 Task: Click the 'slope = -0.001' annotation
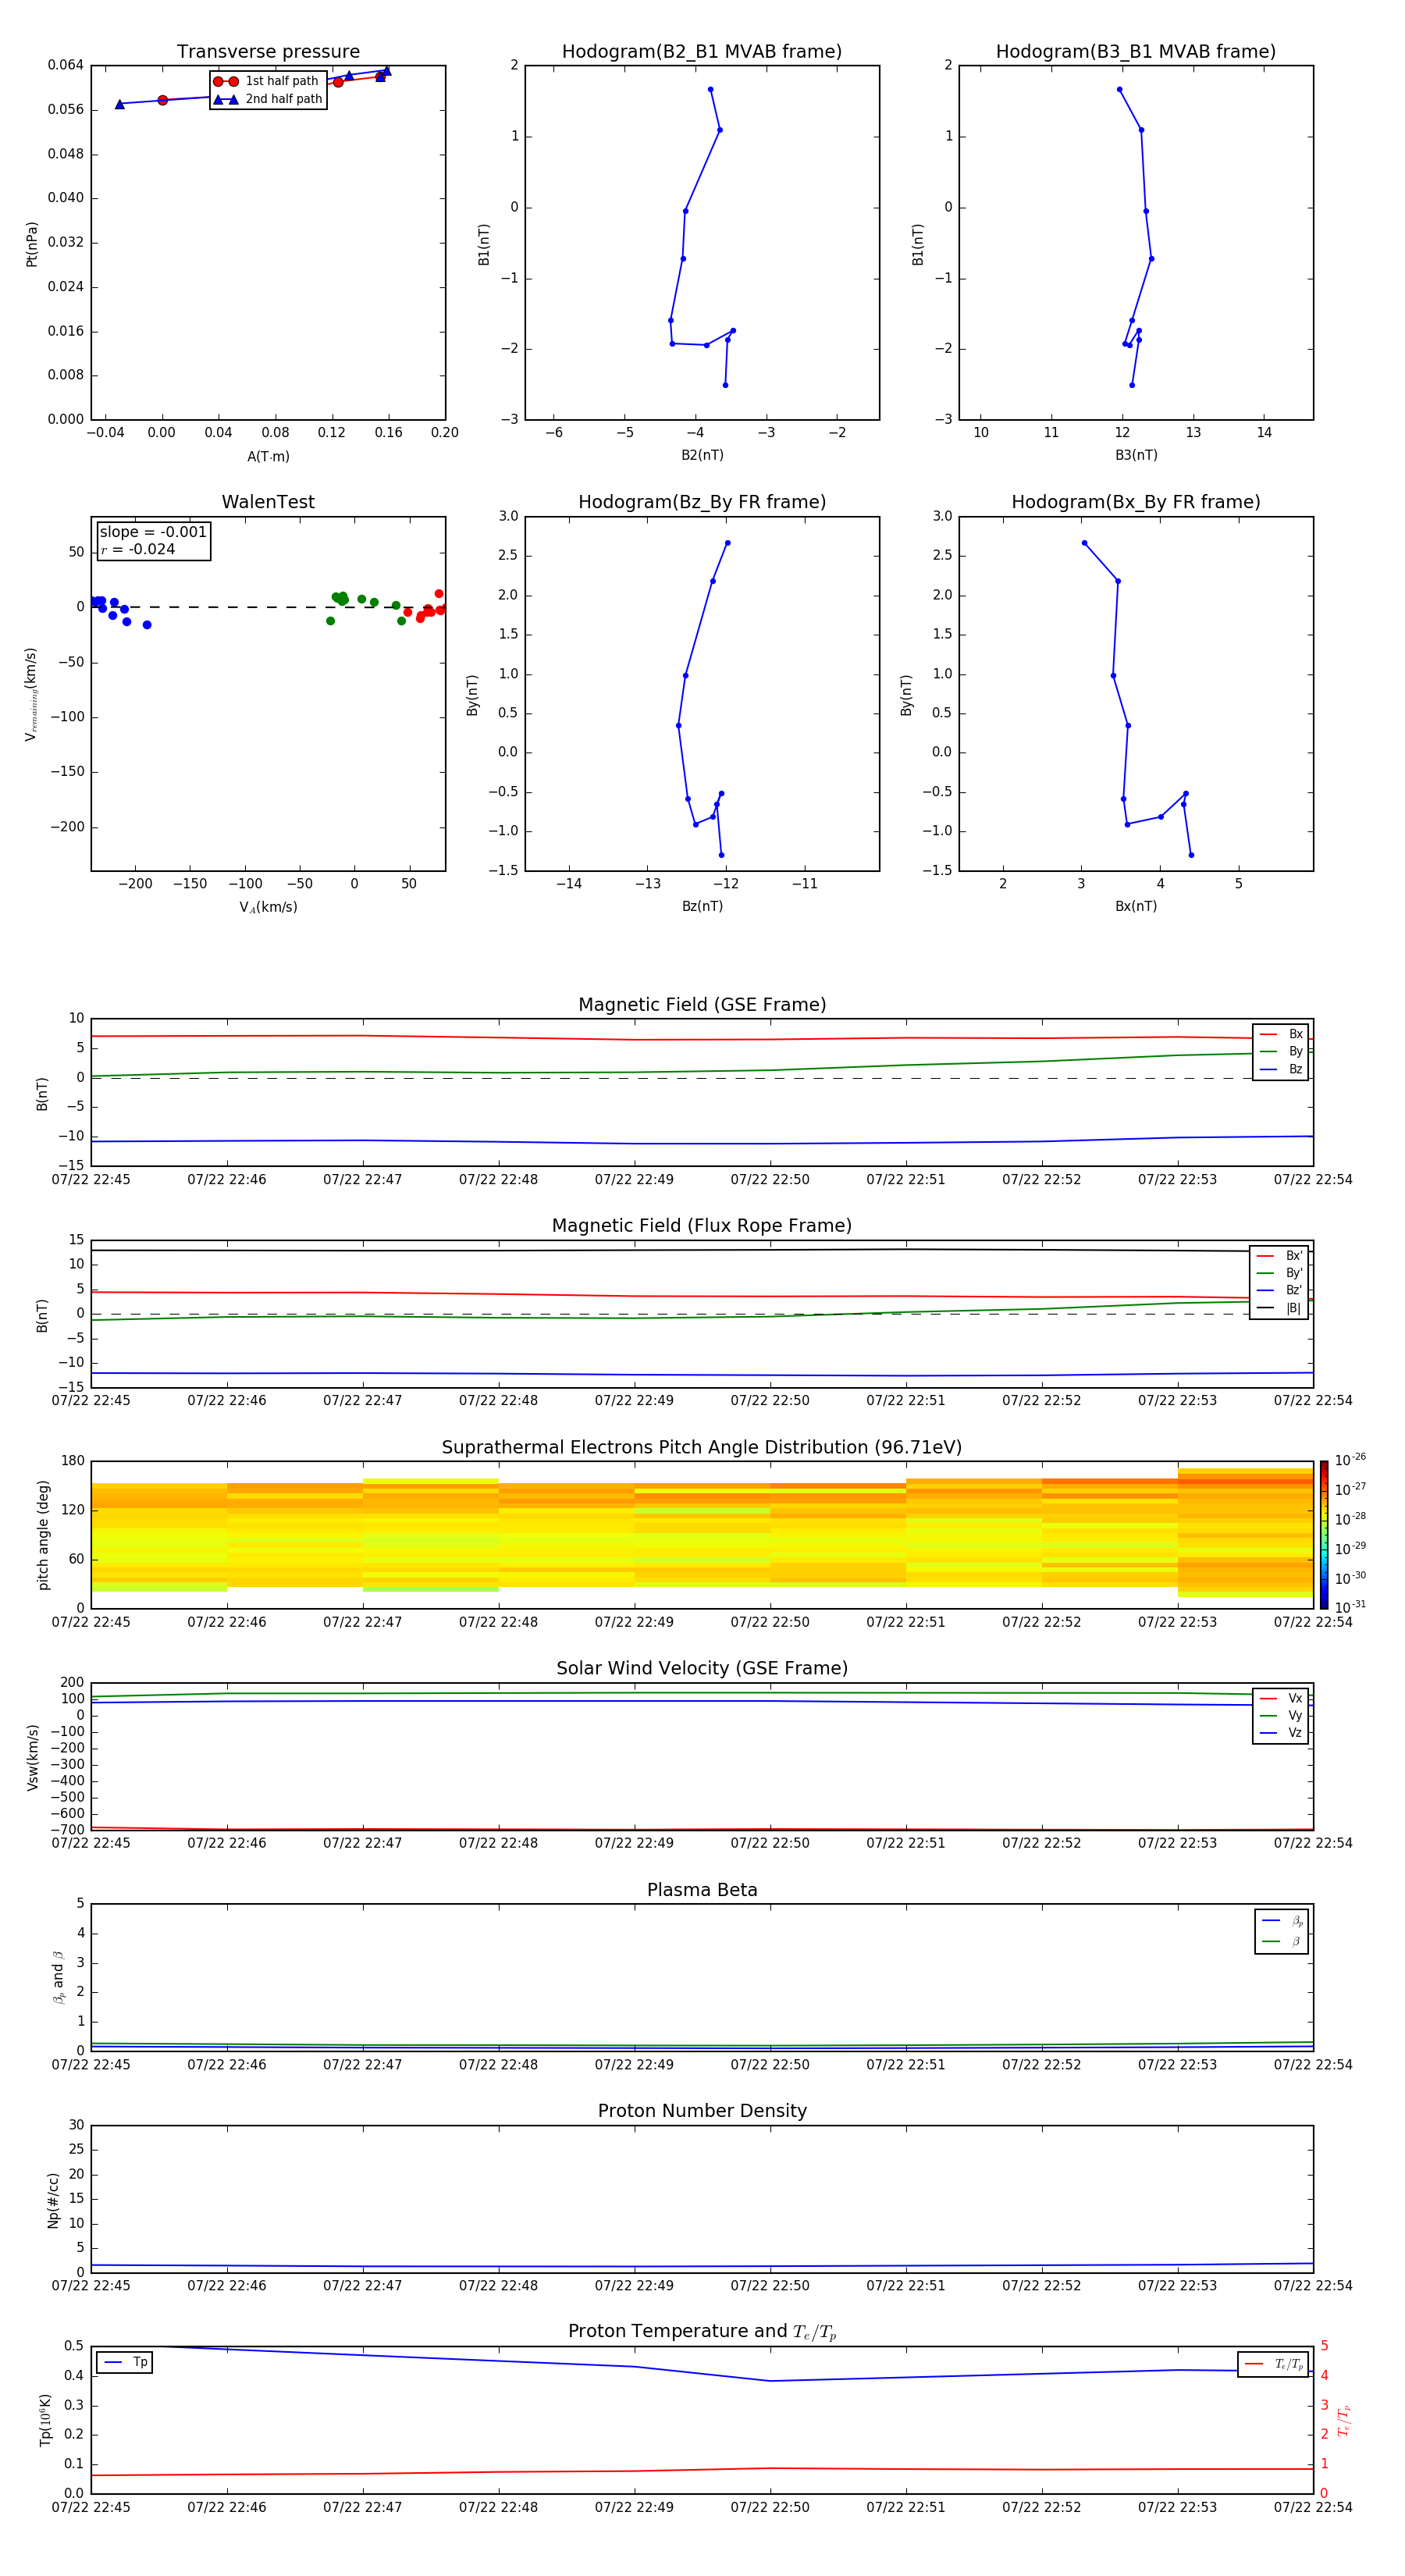[153, 532]
